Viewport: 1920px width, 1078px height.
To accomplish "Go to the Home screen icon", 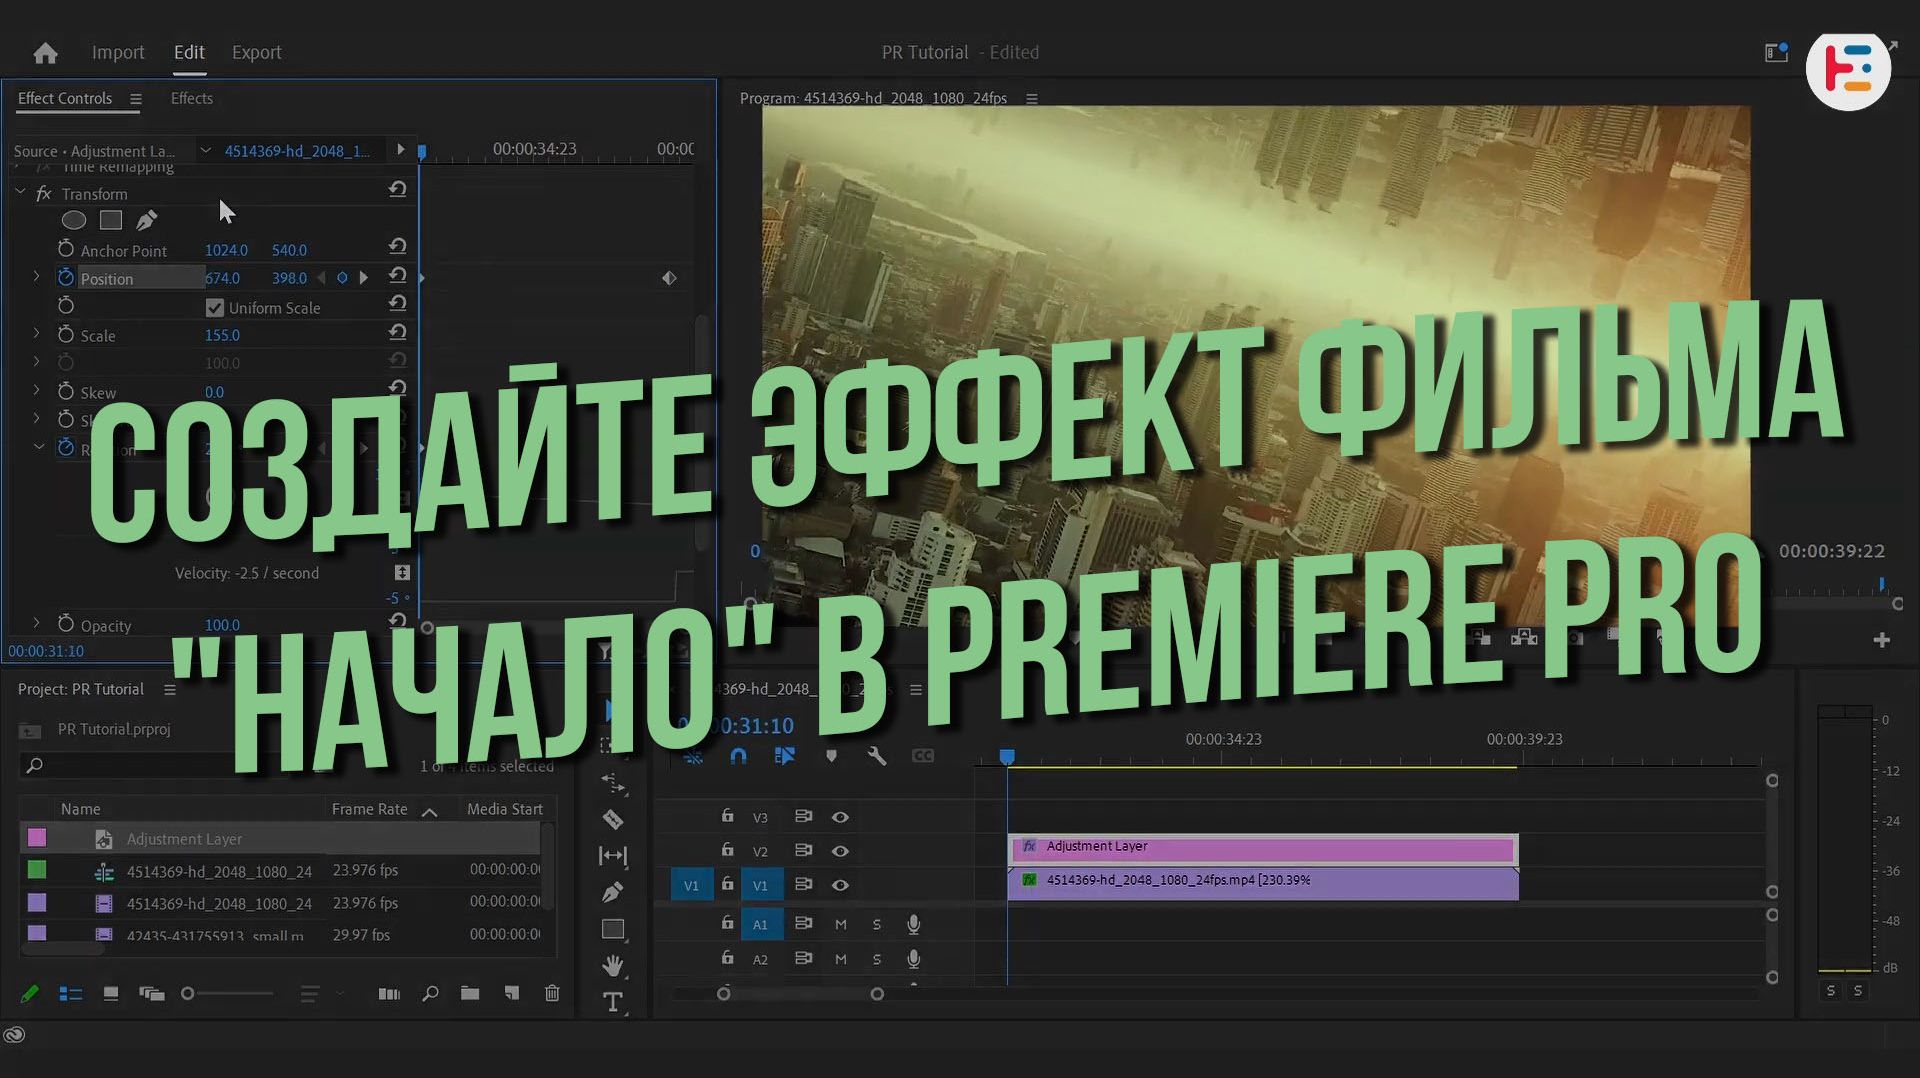I will pyautogui.click(x=45, y=53).
